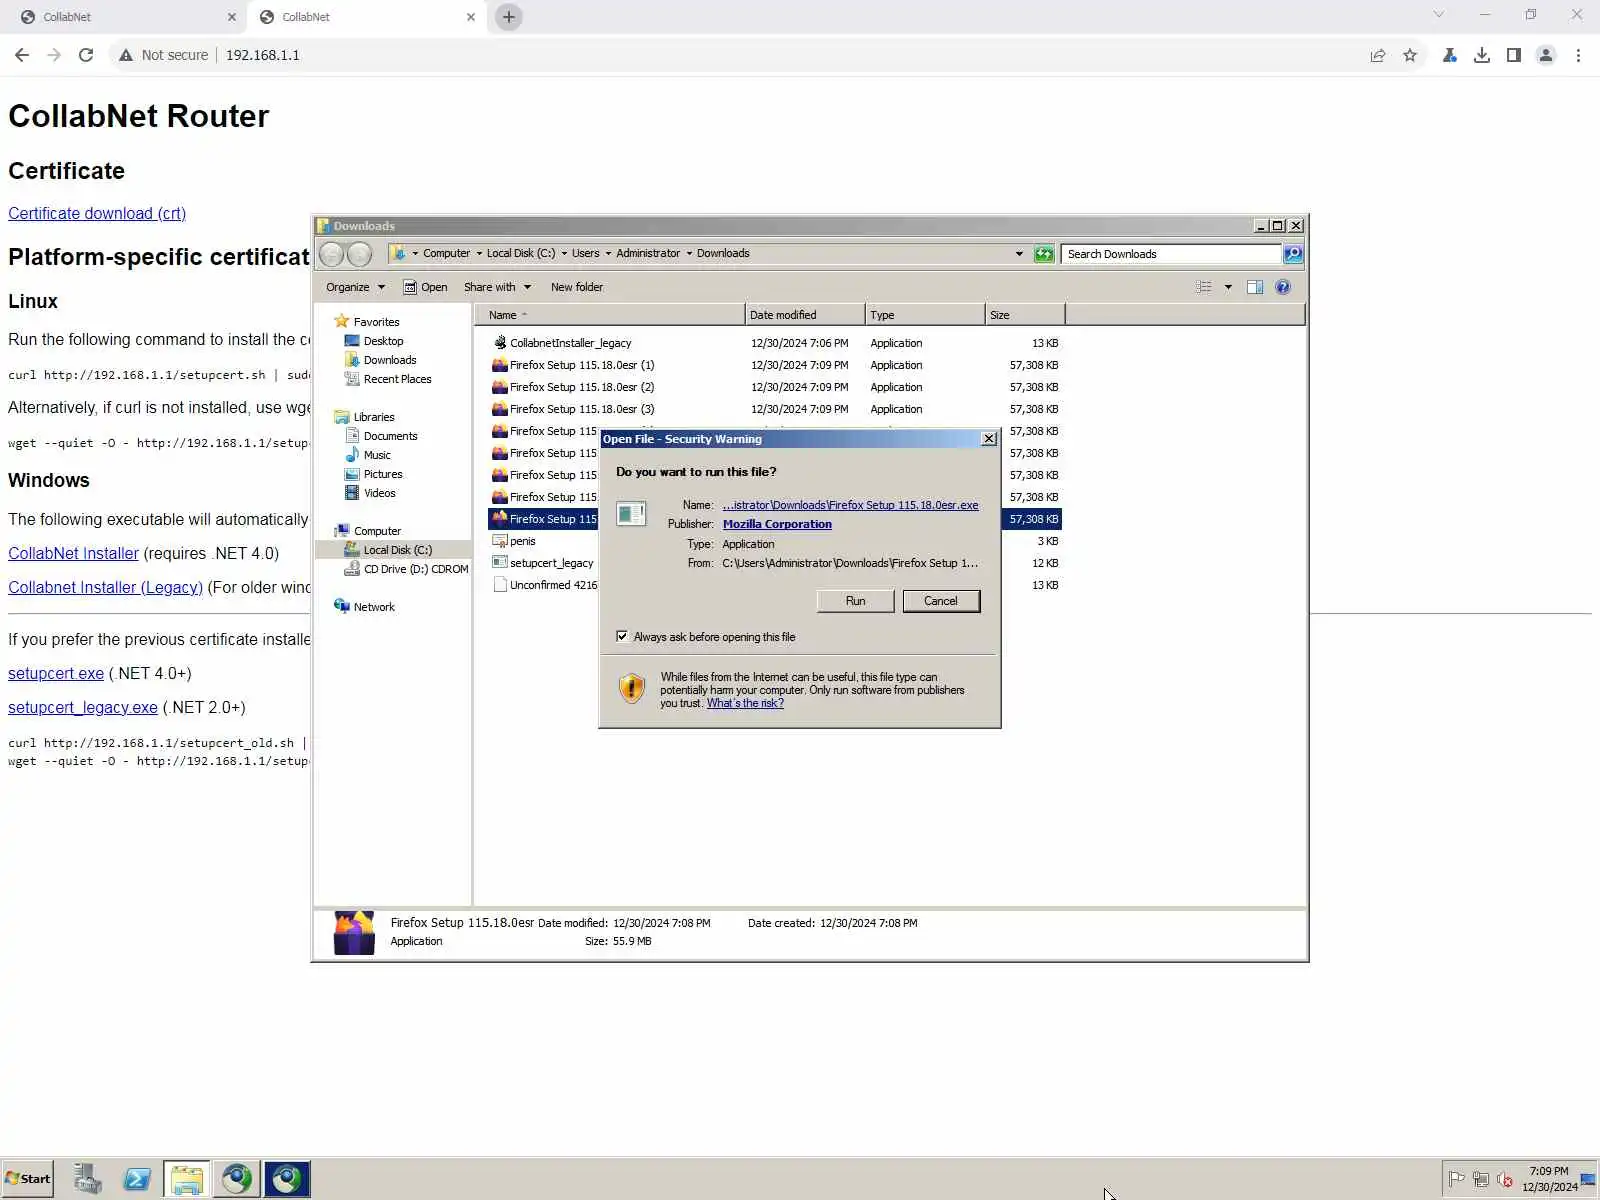Click the Search Downloads input field
Screen dimensions: 1600x1200
(x=1171, y=254)
